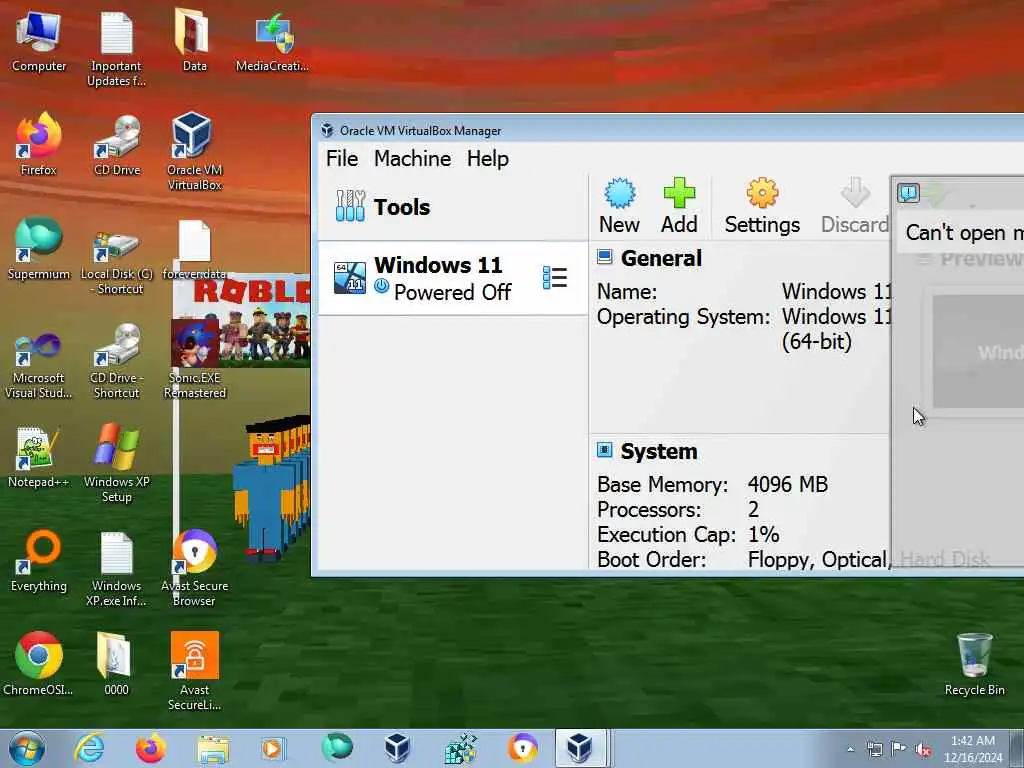
Task: Select the Recycle Bin icon
Action: pos(974,665)
